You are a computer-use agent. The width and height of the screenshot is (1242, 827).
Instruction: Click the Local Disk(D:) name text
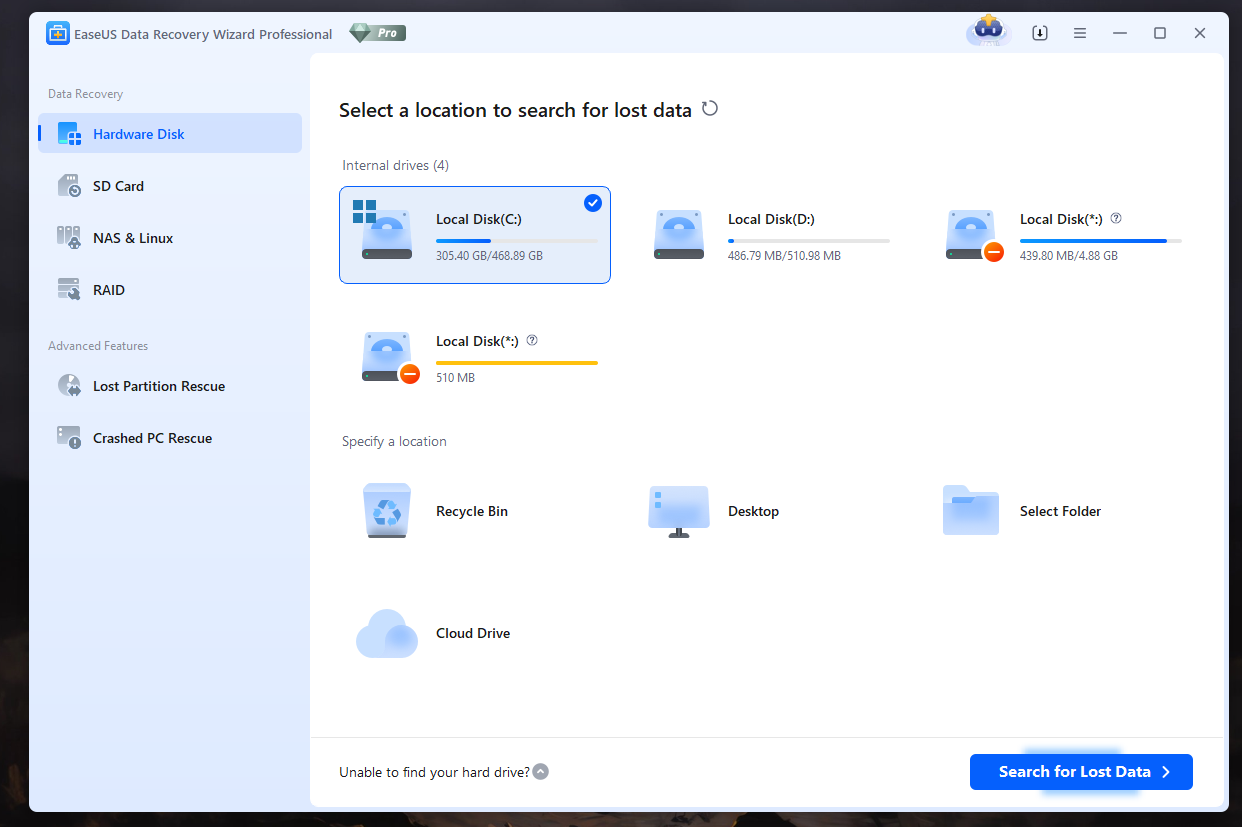tap(771, 219)
